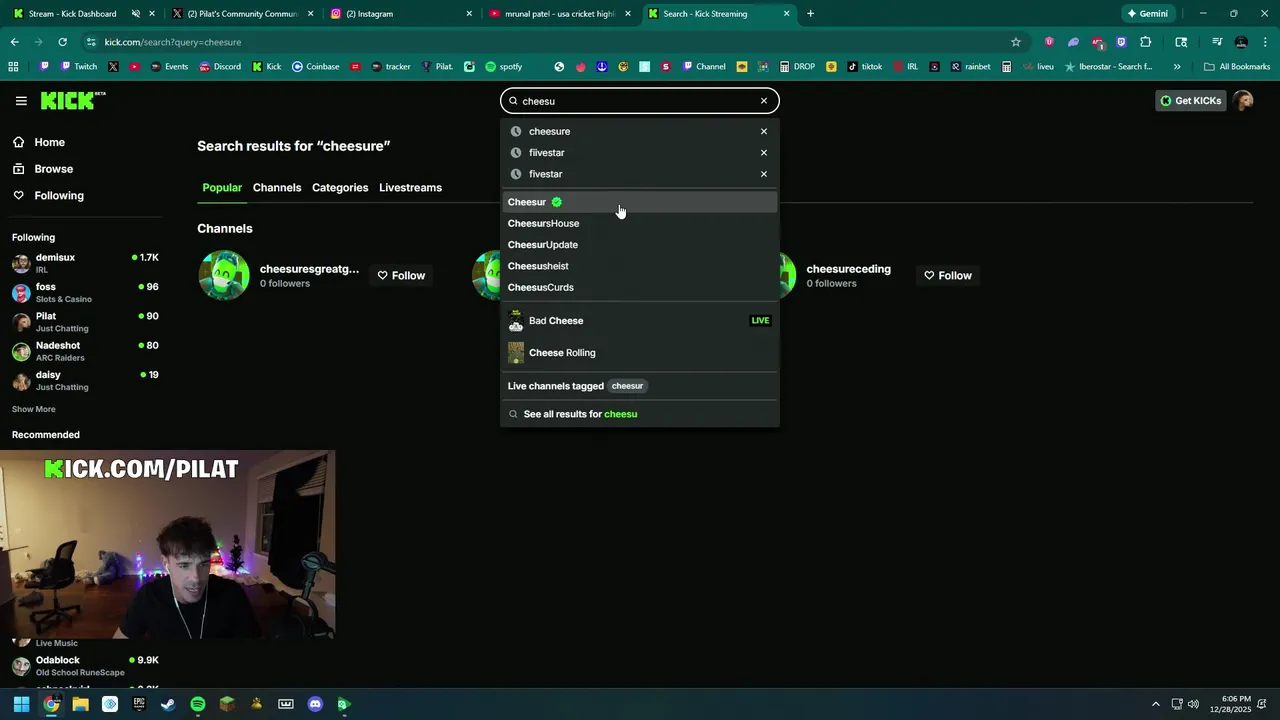Choose the CheesurUpdate suggestion
This screenshot has width=1280, height=720.
click(x=640, y=245)
